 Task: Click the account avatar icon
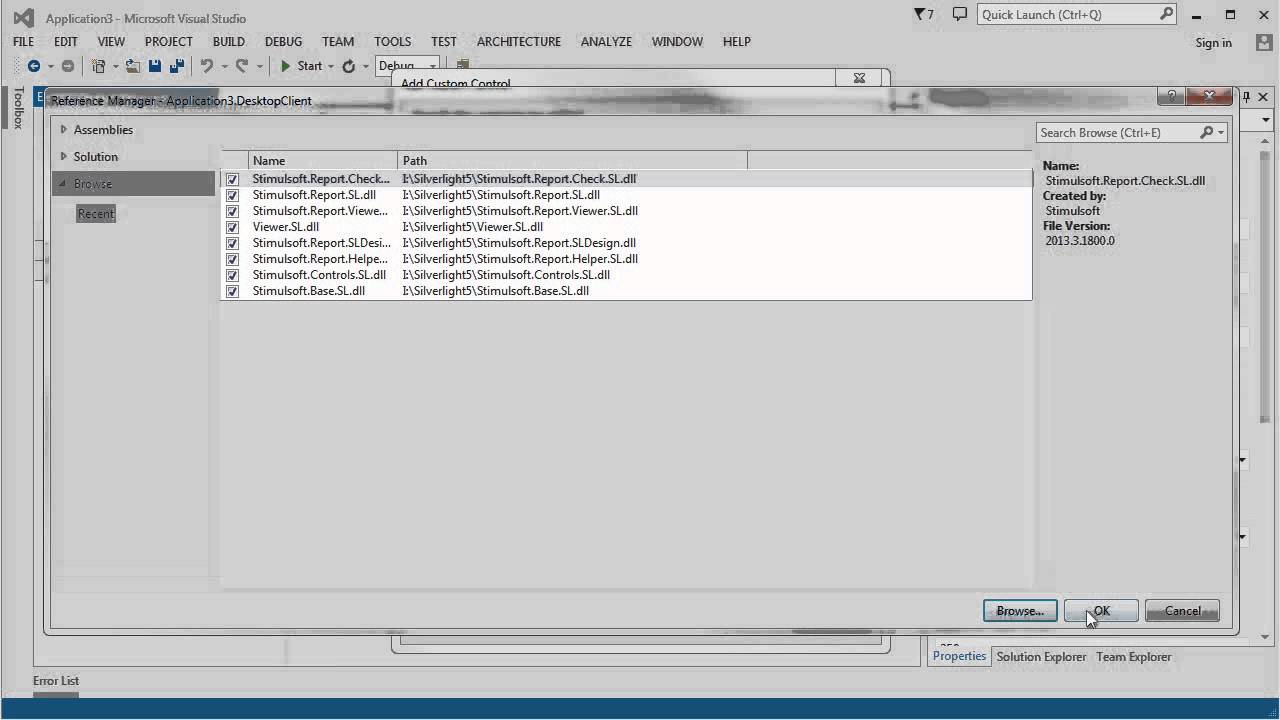pos(1263,42)
